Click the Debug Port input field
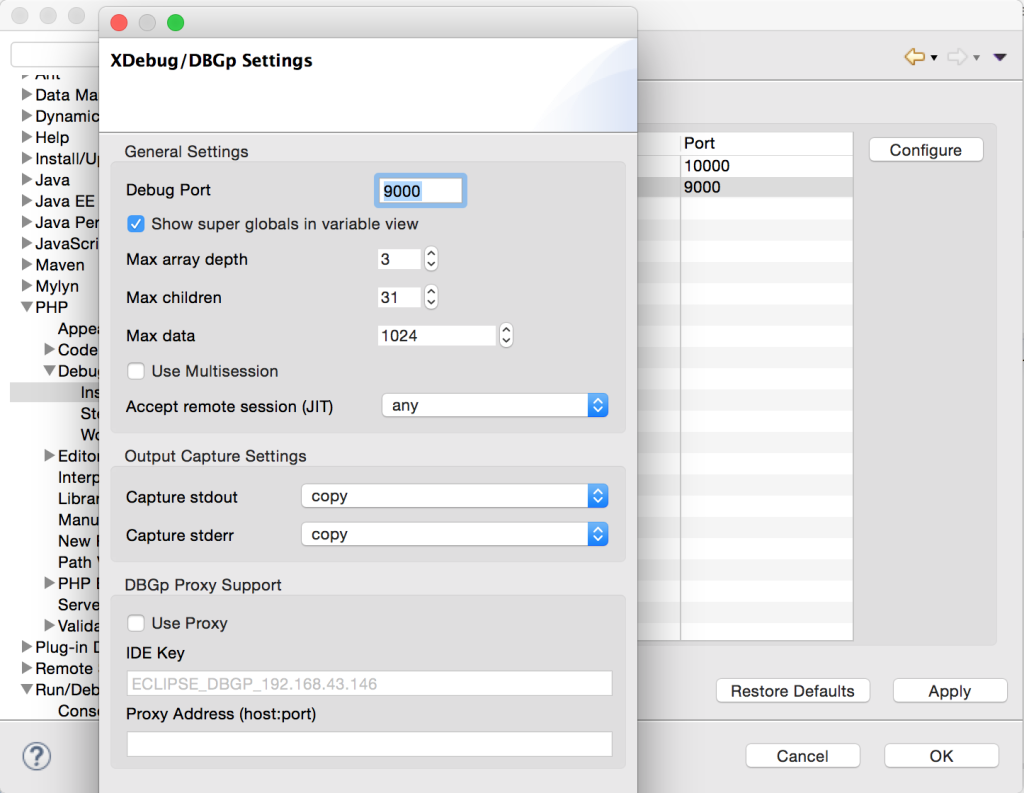 [419, 190]
